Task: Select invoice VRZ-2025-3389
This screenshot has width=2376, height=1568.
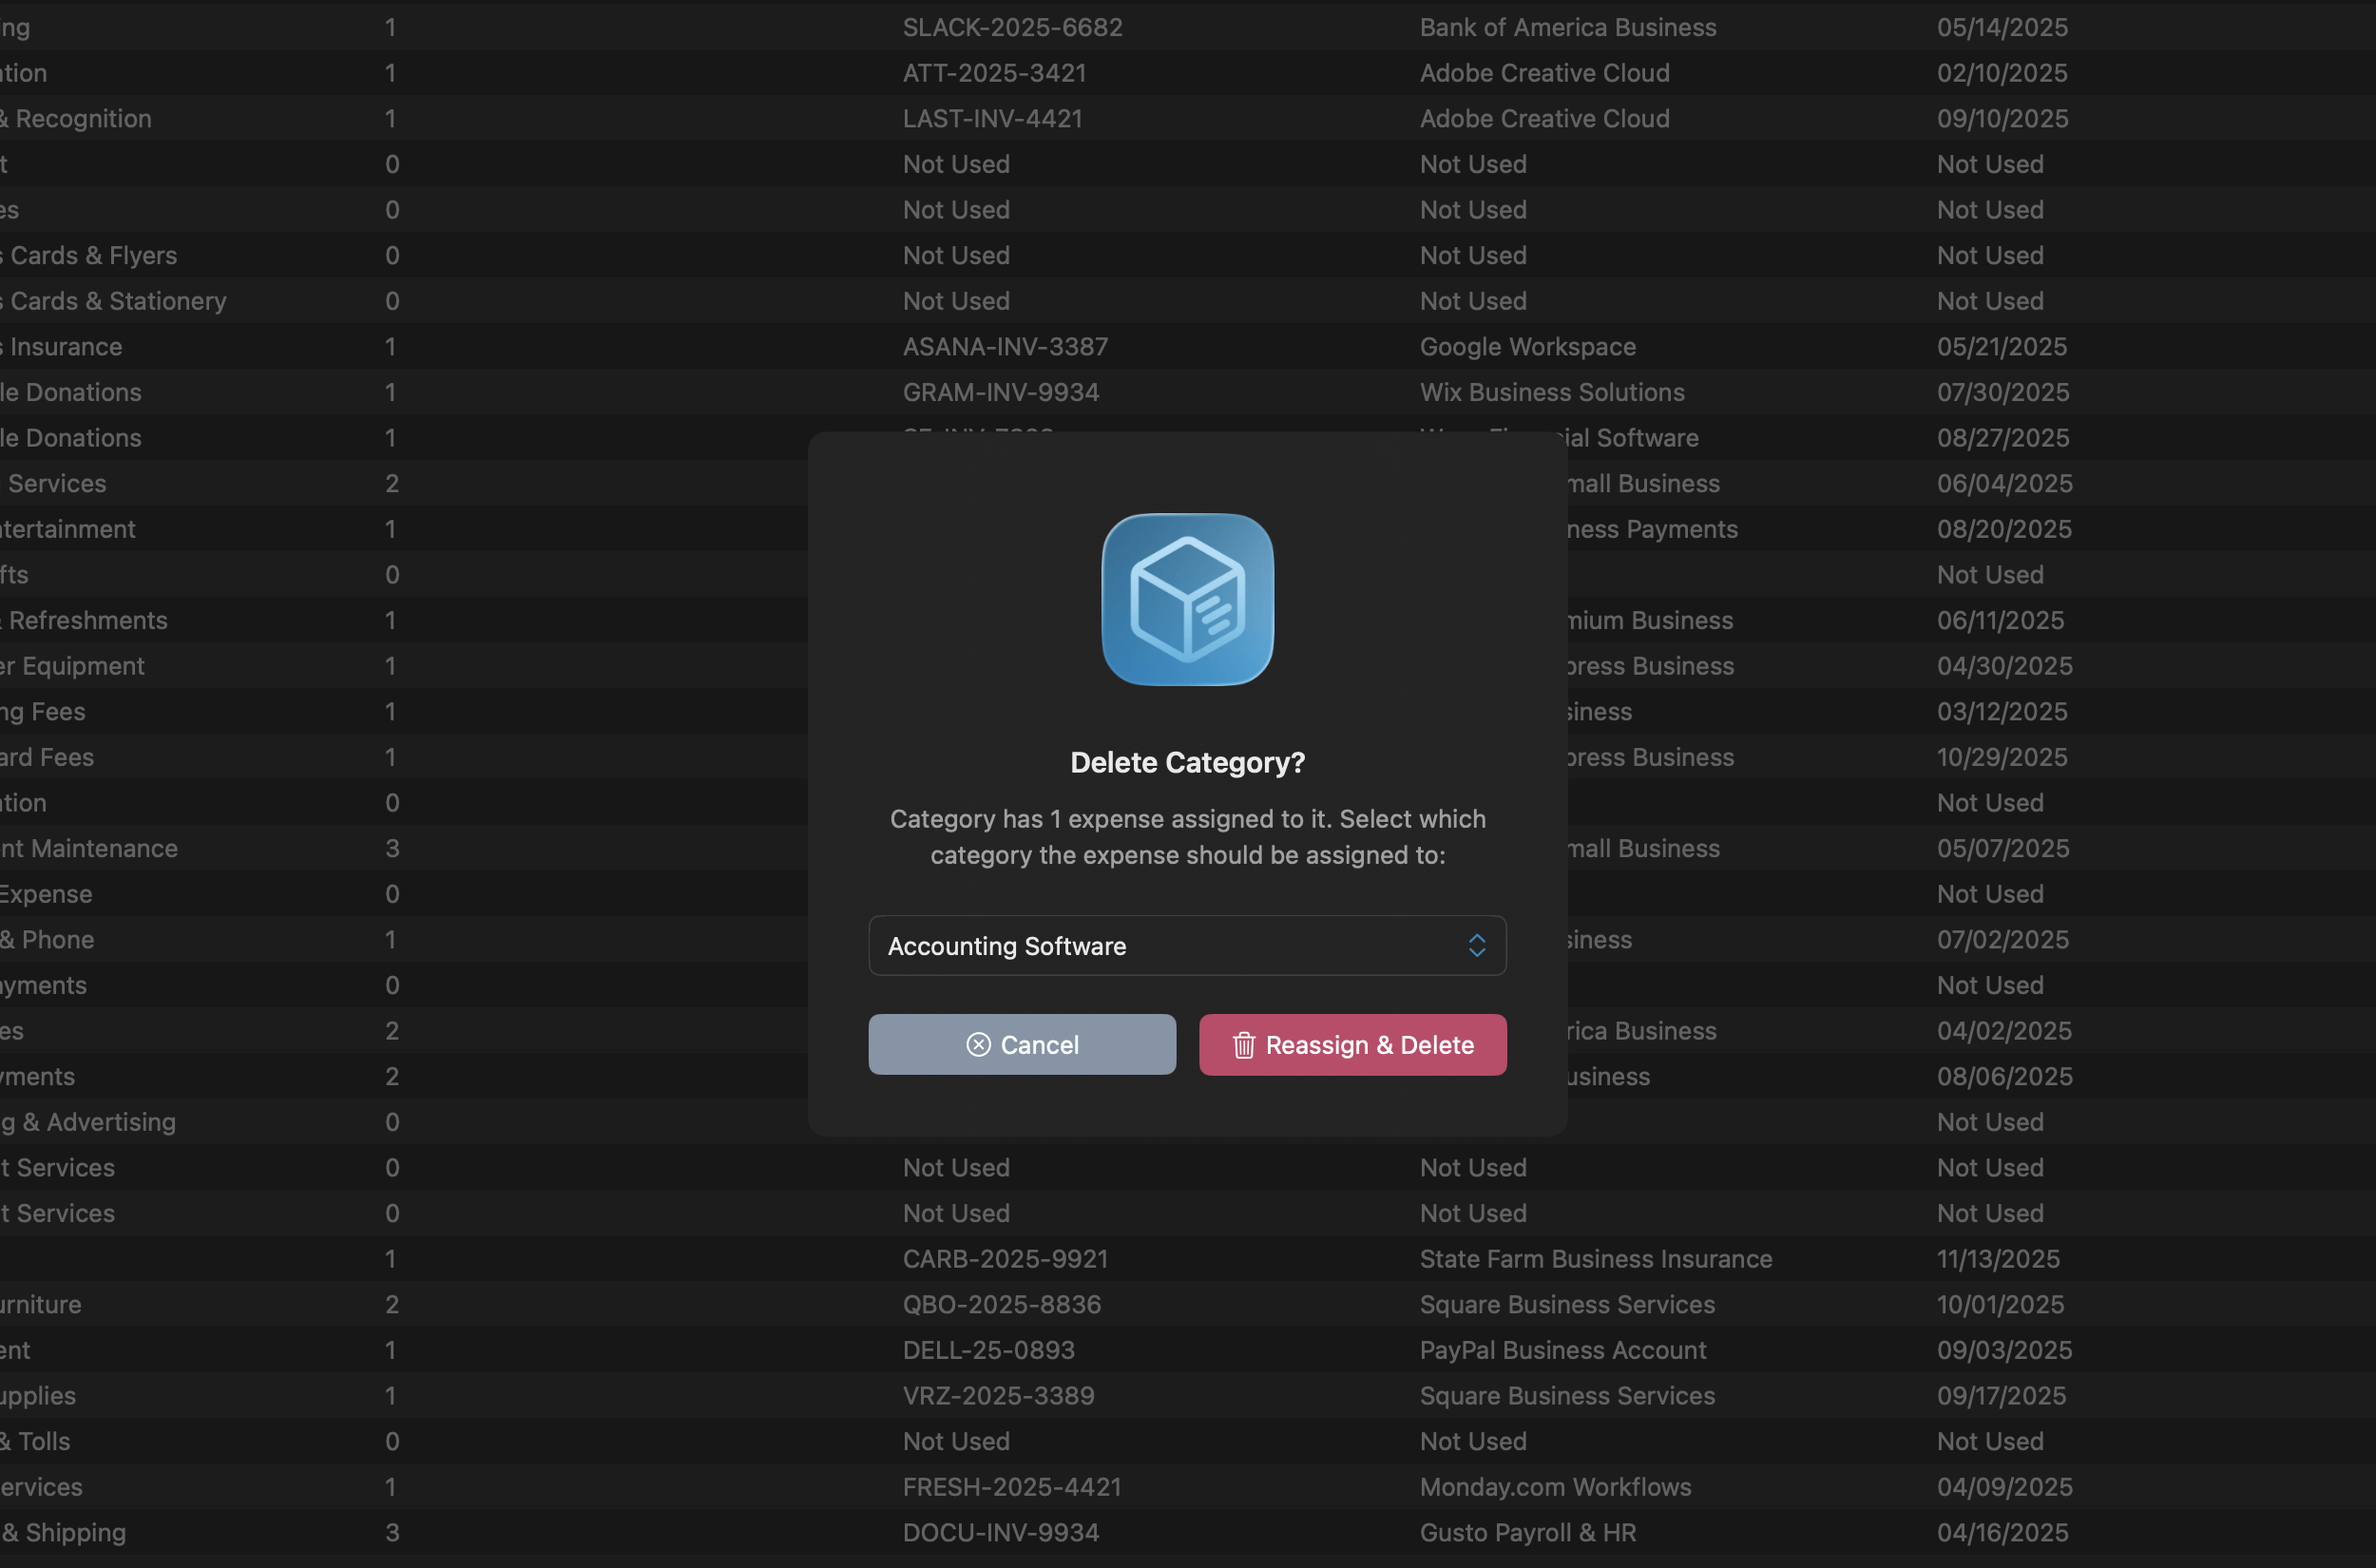Action: tap(998, 1395)
